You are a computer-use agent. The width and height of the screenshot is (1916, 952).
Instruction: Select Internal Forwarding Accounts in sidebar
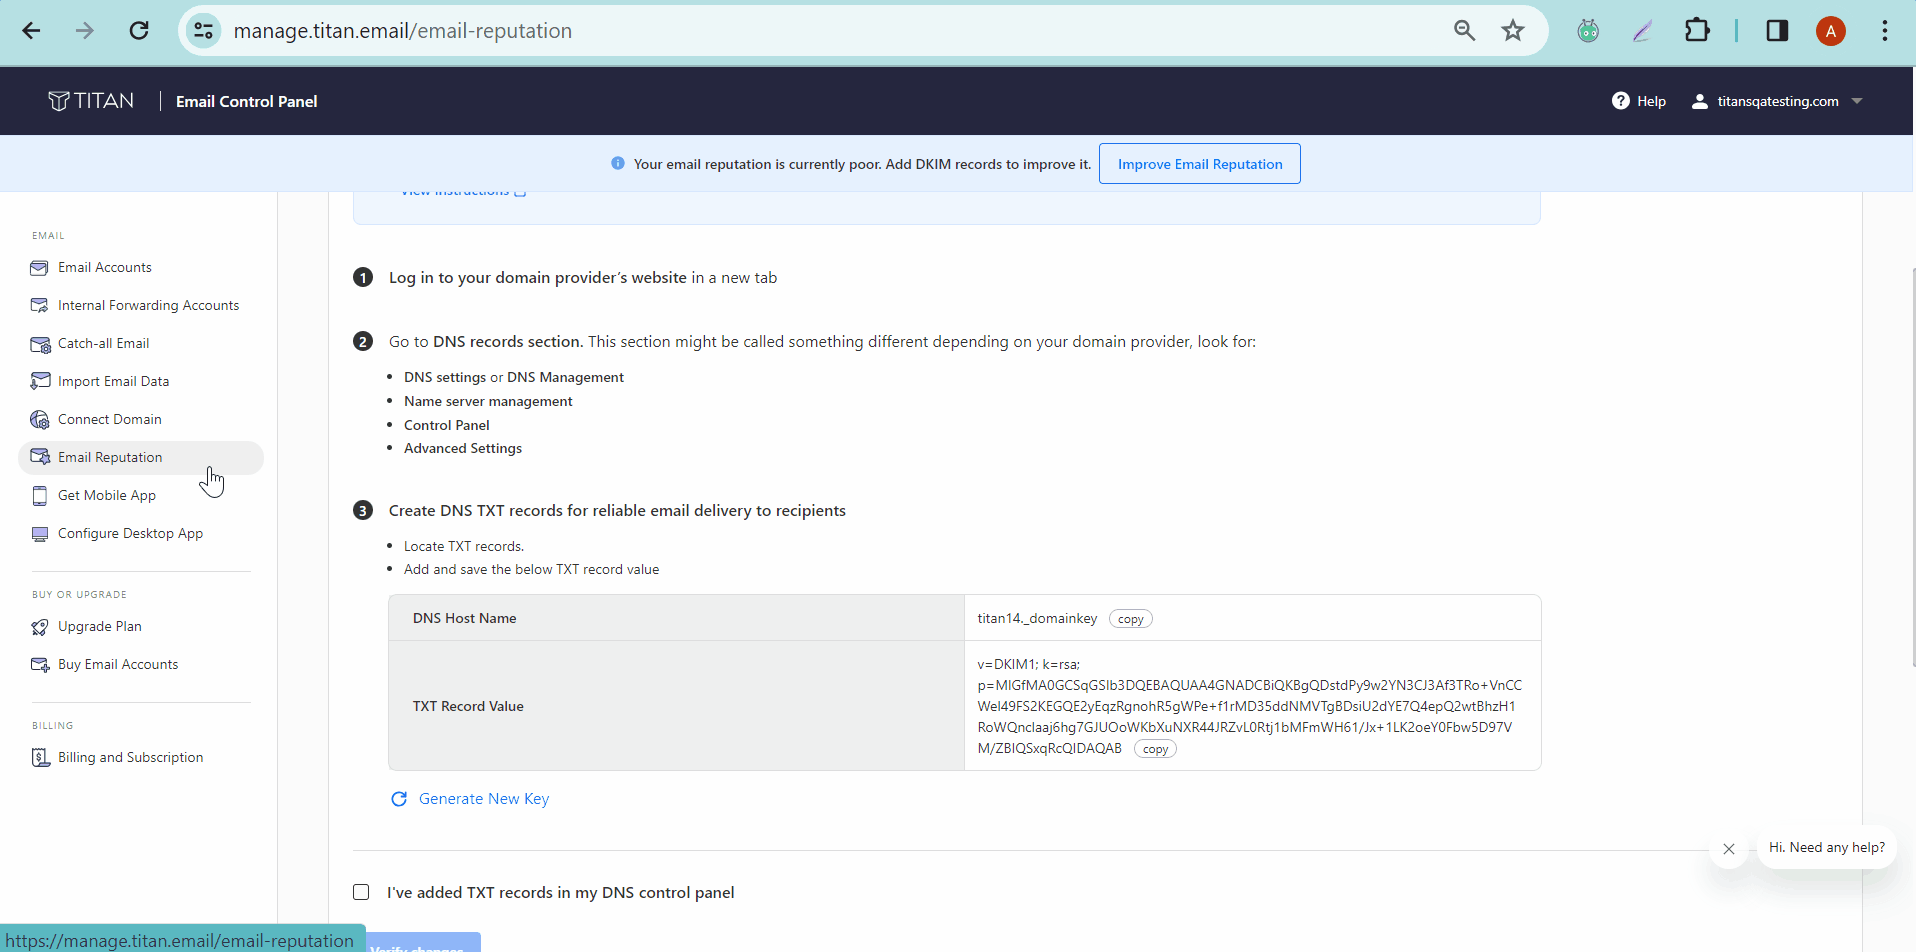click(x=147, y=305)
